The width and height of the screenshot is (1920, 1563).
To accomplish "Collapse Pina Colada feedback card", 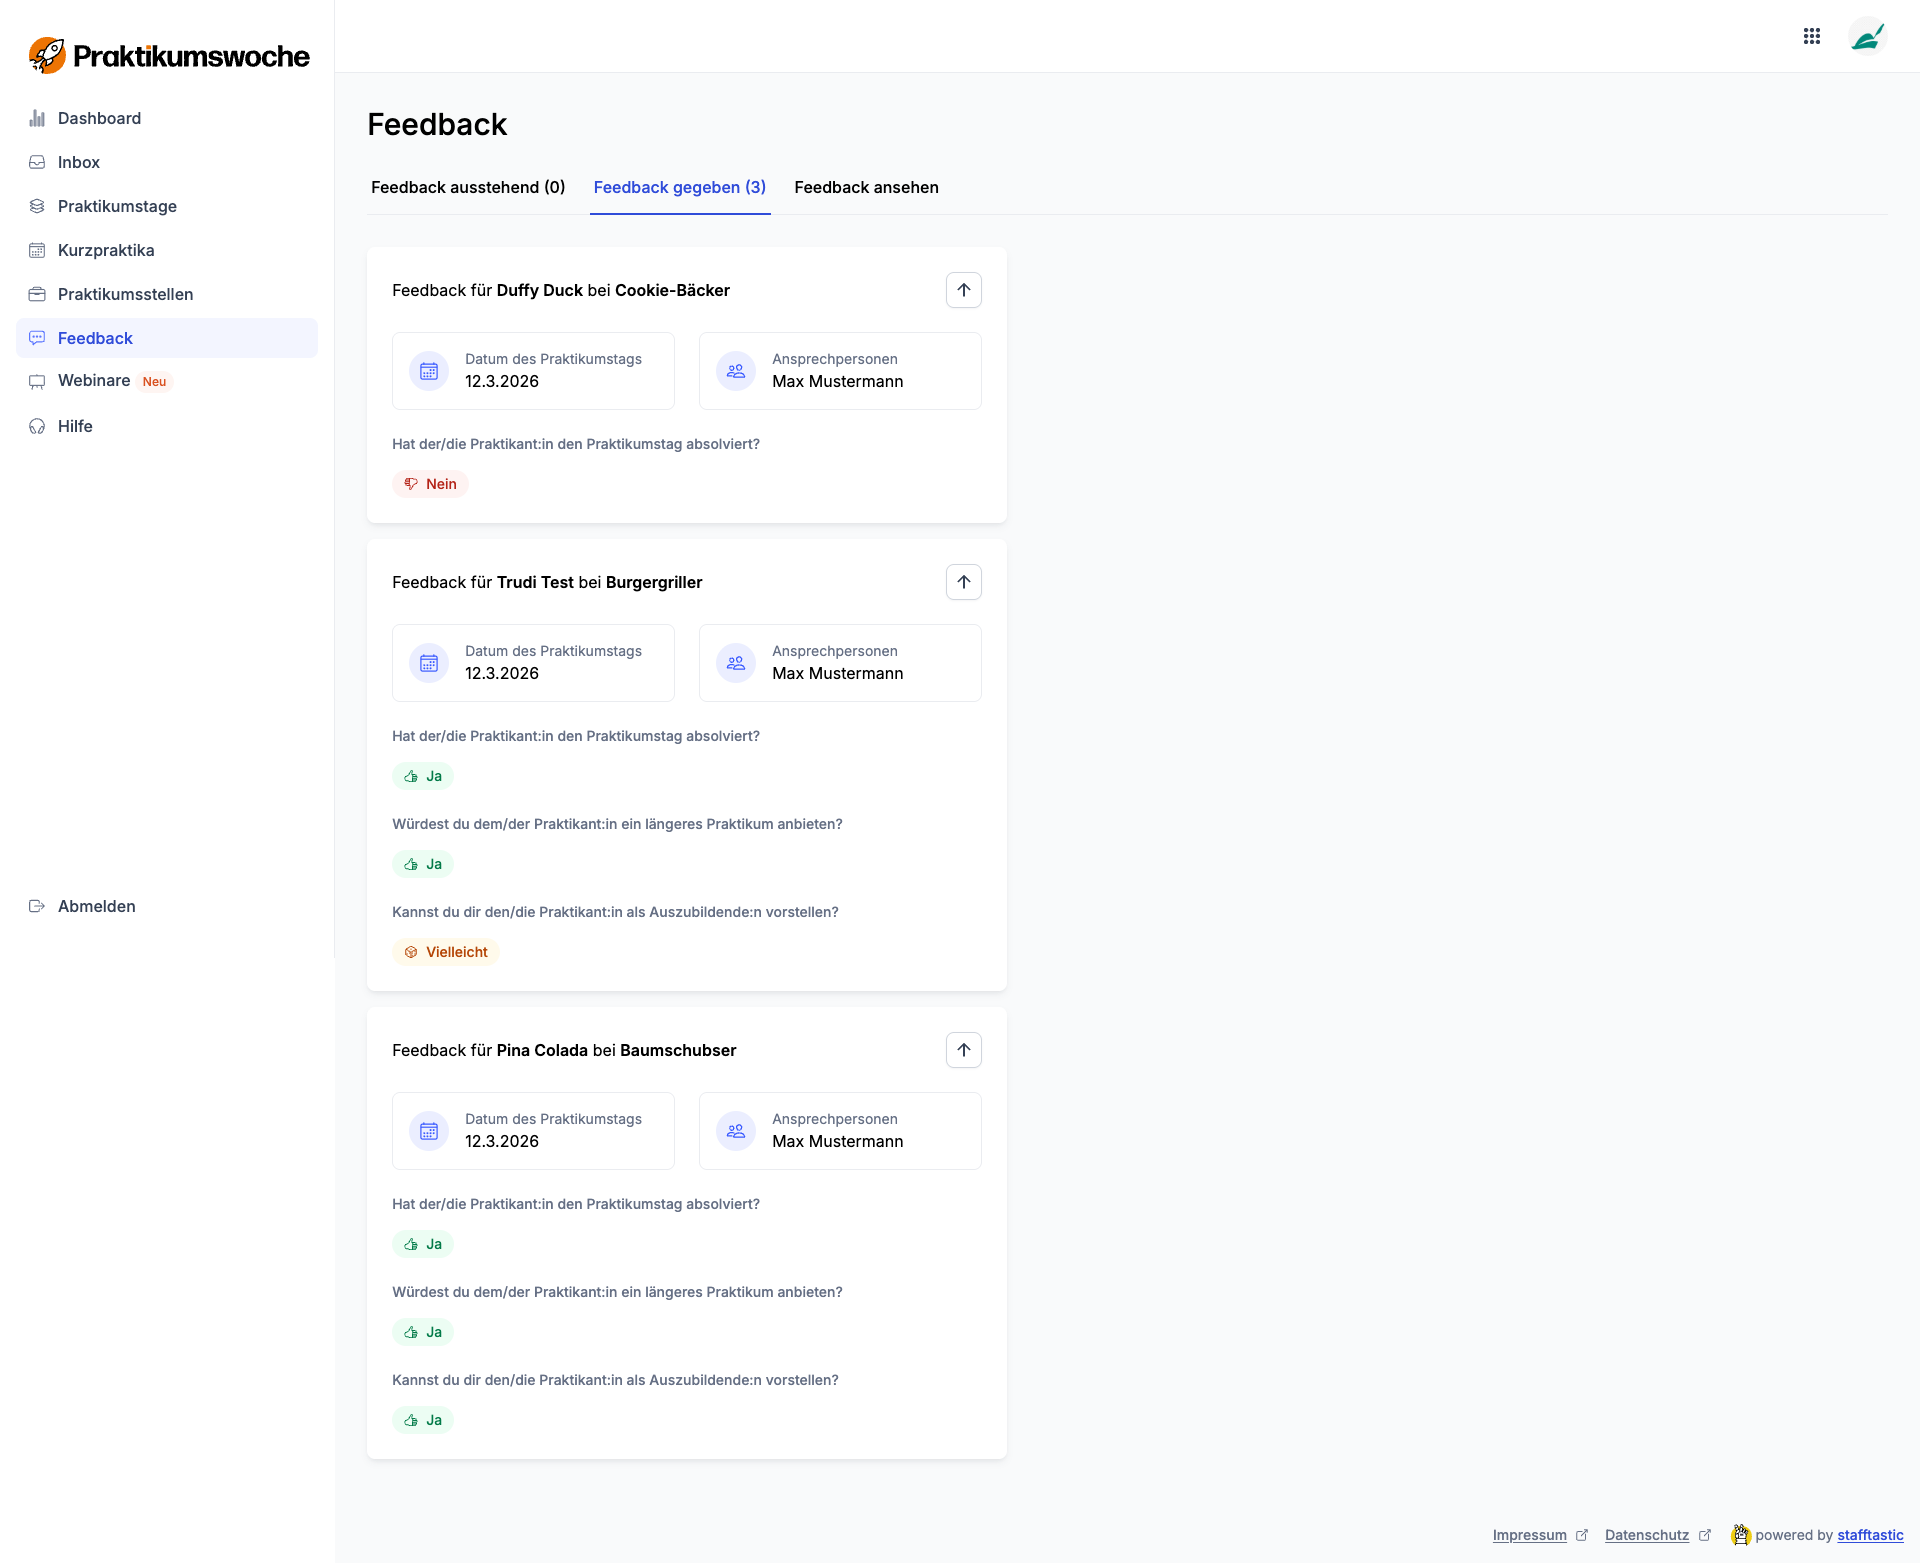I will click(963, 1050).
